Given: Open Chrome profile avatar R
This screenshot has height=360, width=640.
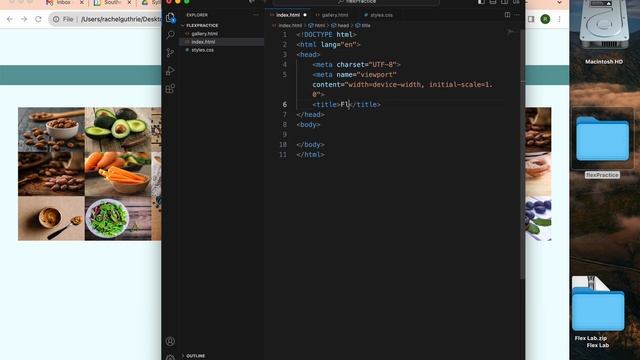Looking at the screenshot, I should tap(545, 19).
